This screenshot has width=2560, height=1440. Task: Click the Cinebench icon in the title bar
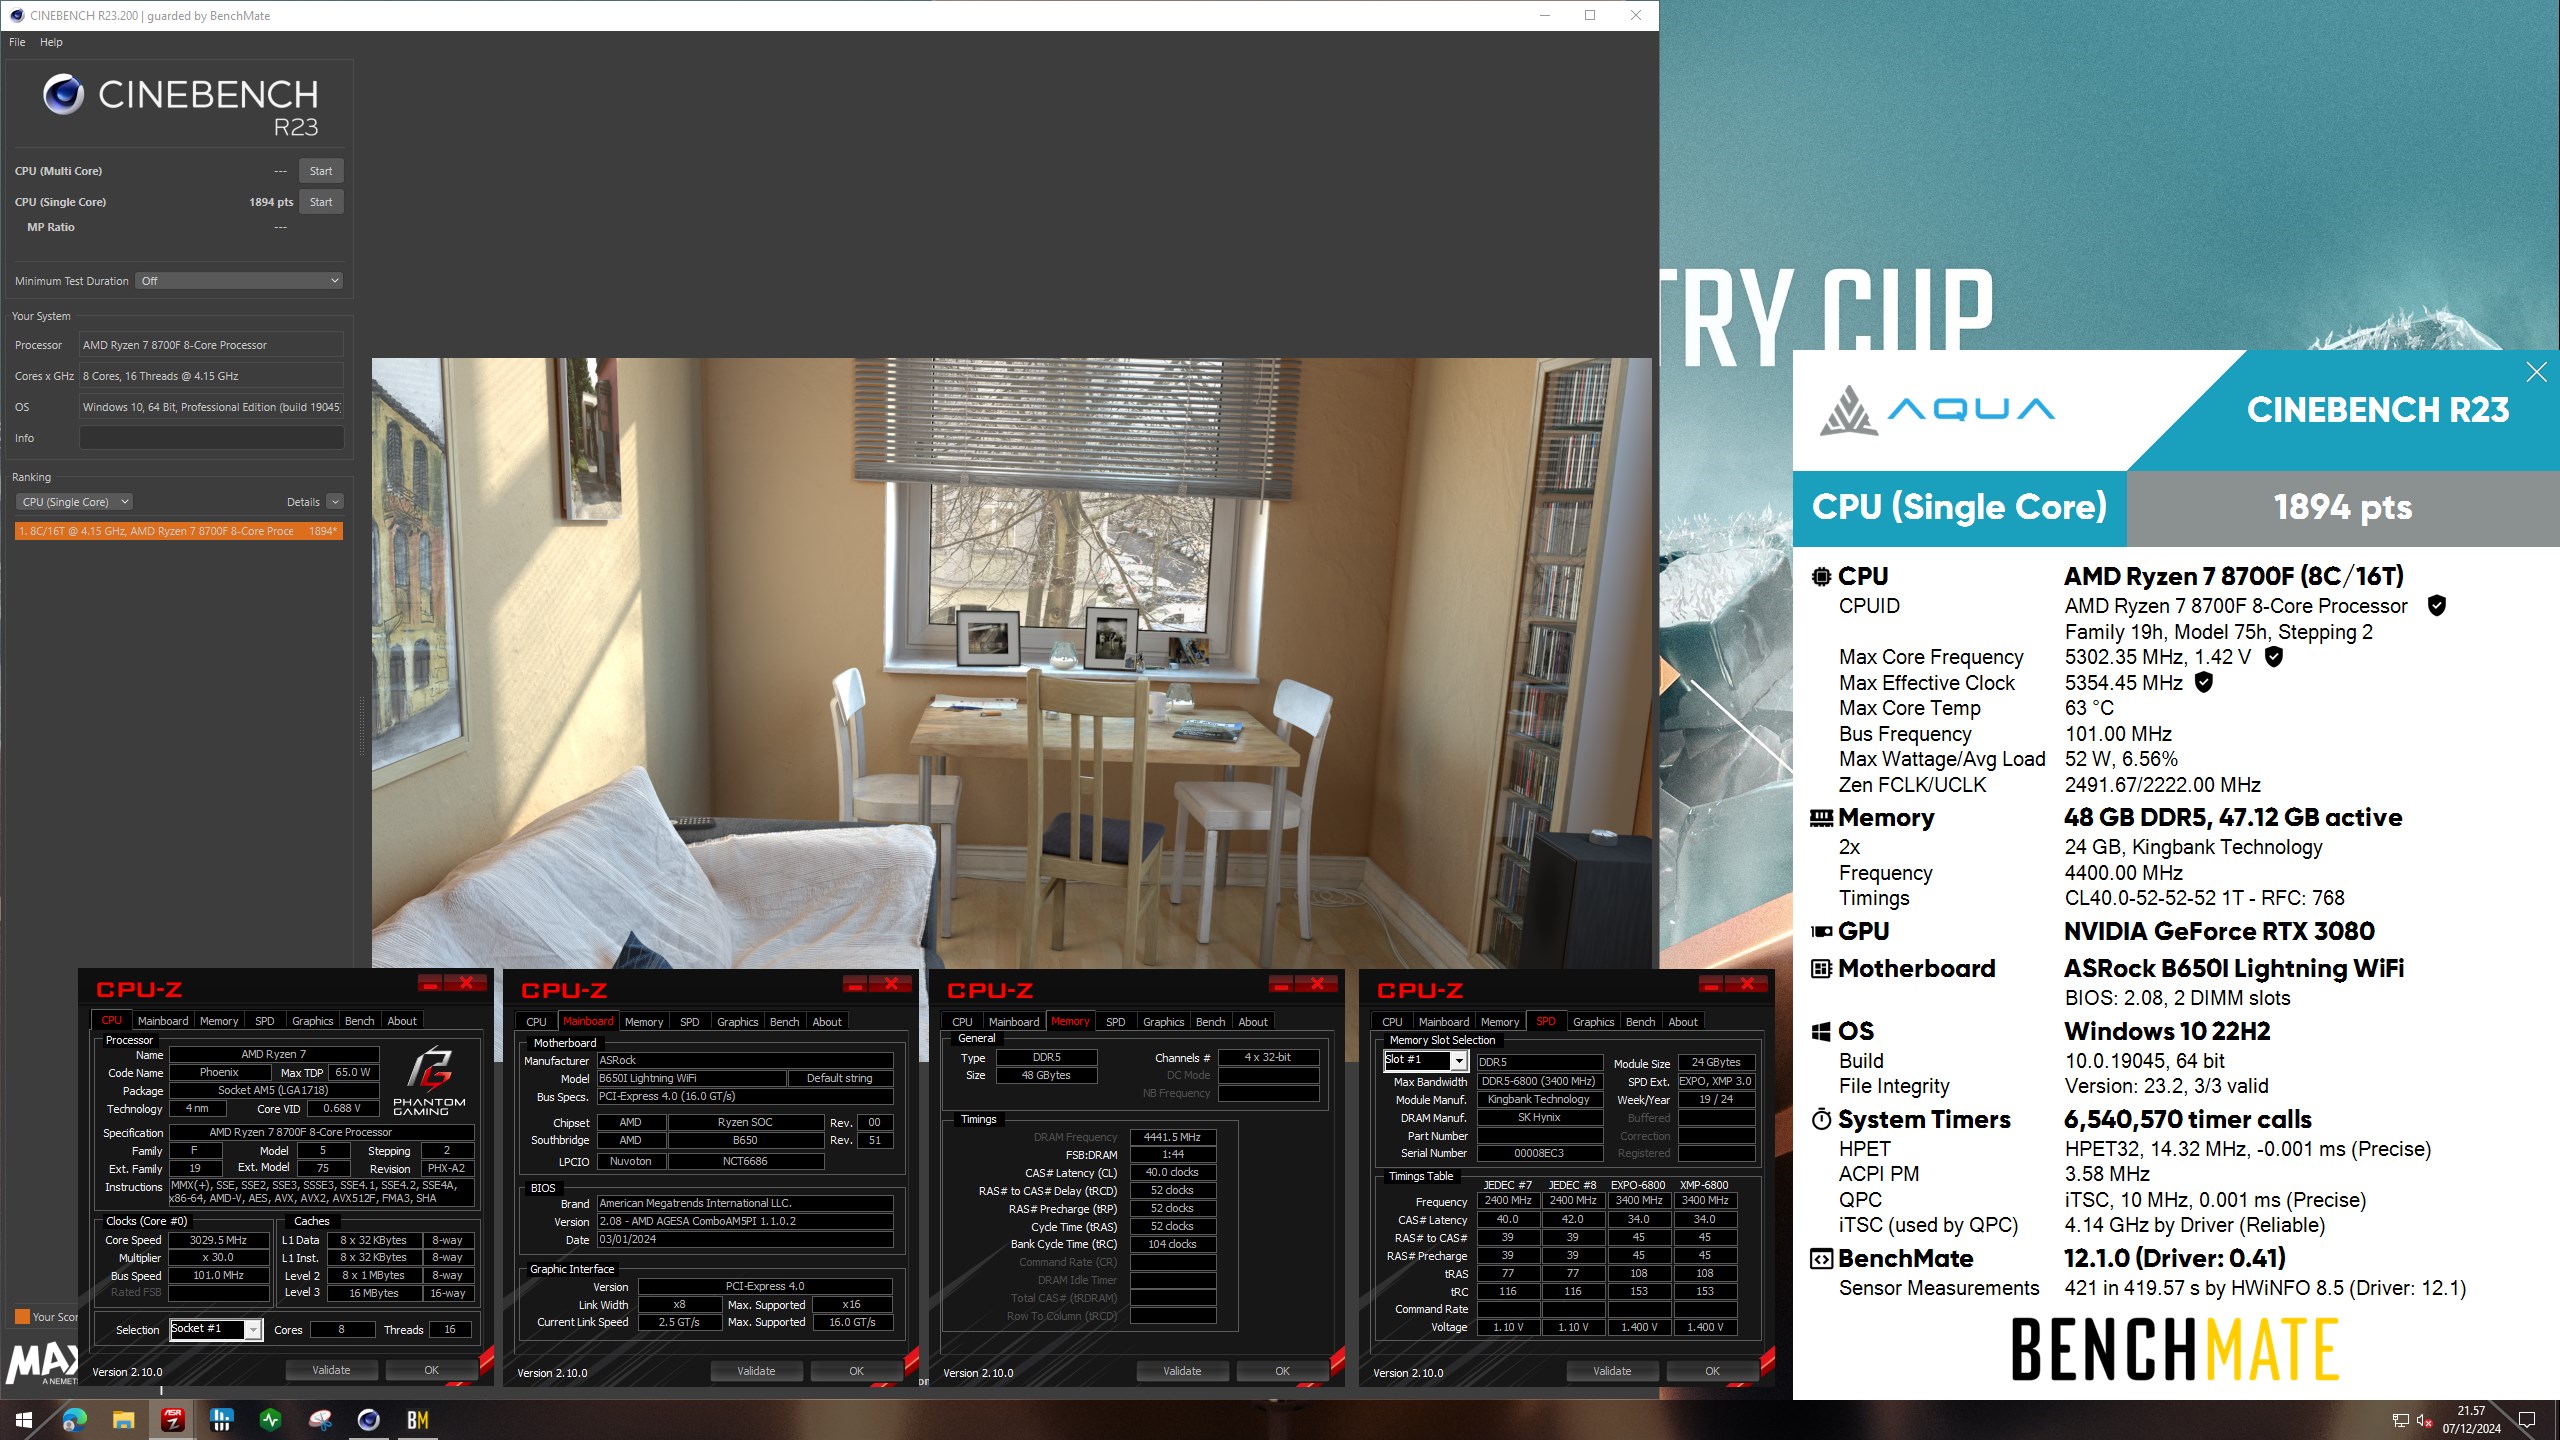tap(16, 15)
